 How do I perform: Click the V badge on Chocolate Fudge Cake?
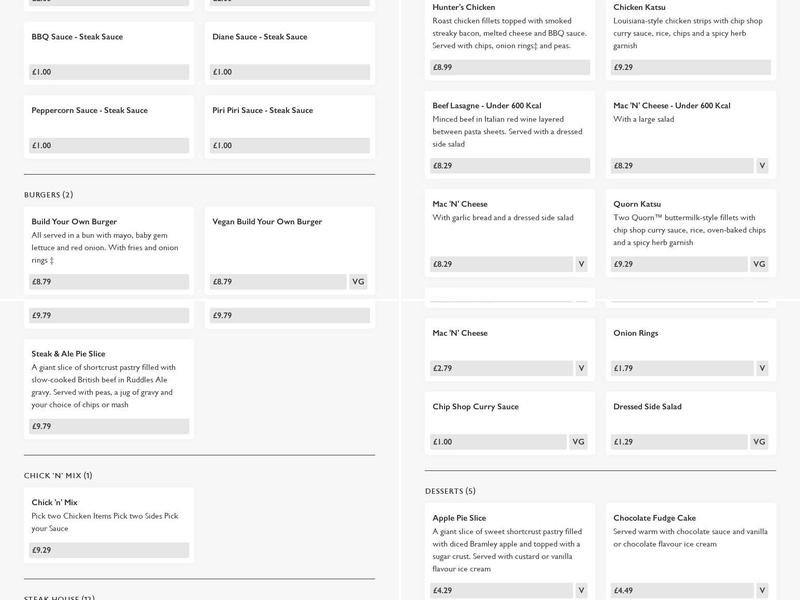(x=762, y=590)
